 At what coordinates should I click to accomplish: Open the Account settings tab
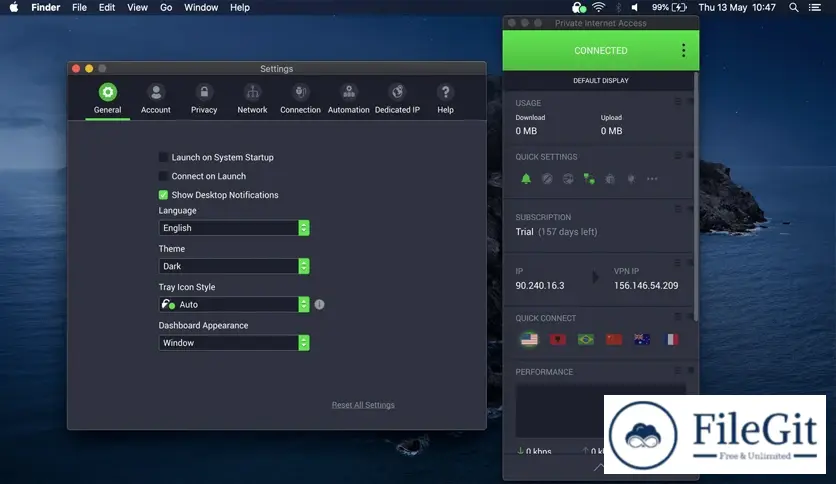156,99
